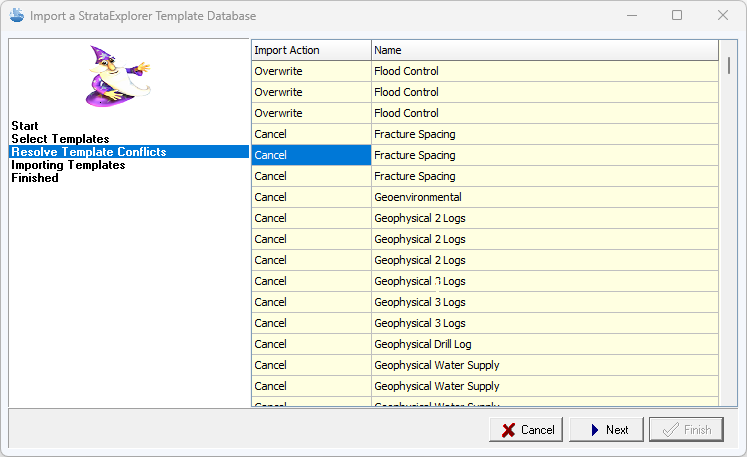747x457 pixels.
Task: Click the StrataExplorer app icon in title bar
Action: click(x=16, y=16)
